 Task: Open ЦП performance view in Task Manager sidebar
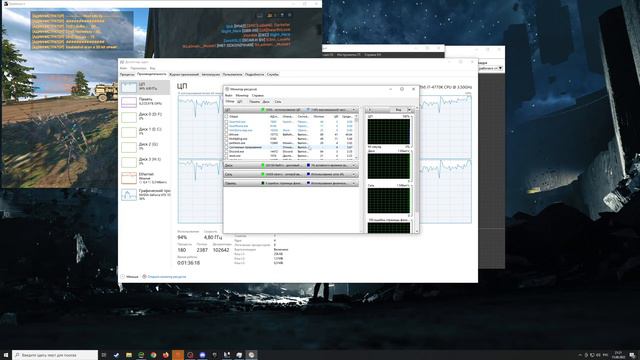[x=145, y=87]
